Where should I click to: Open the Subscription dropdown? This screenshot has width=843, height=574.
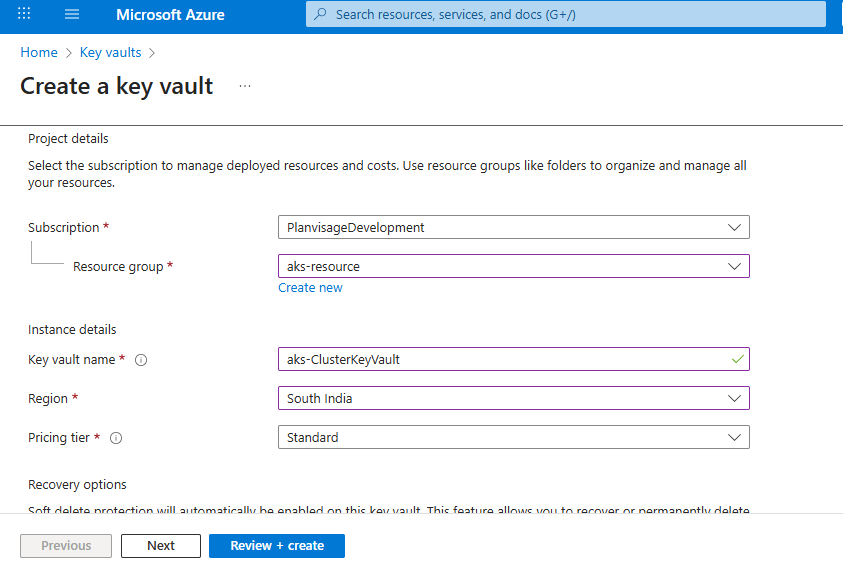pos(513,227)
